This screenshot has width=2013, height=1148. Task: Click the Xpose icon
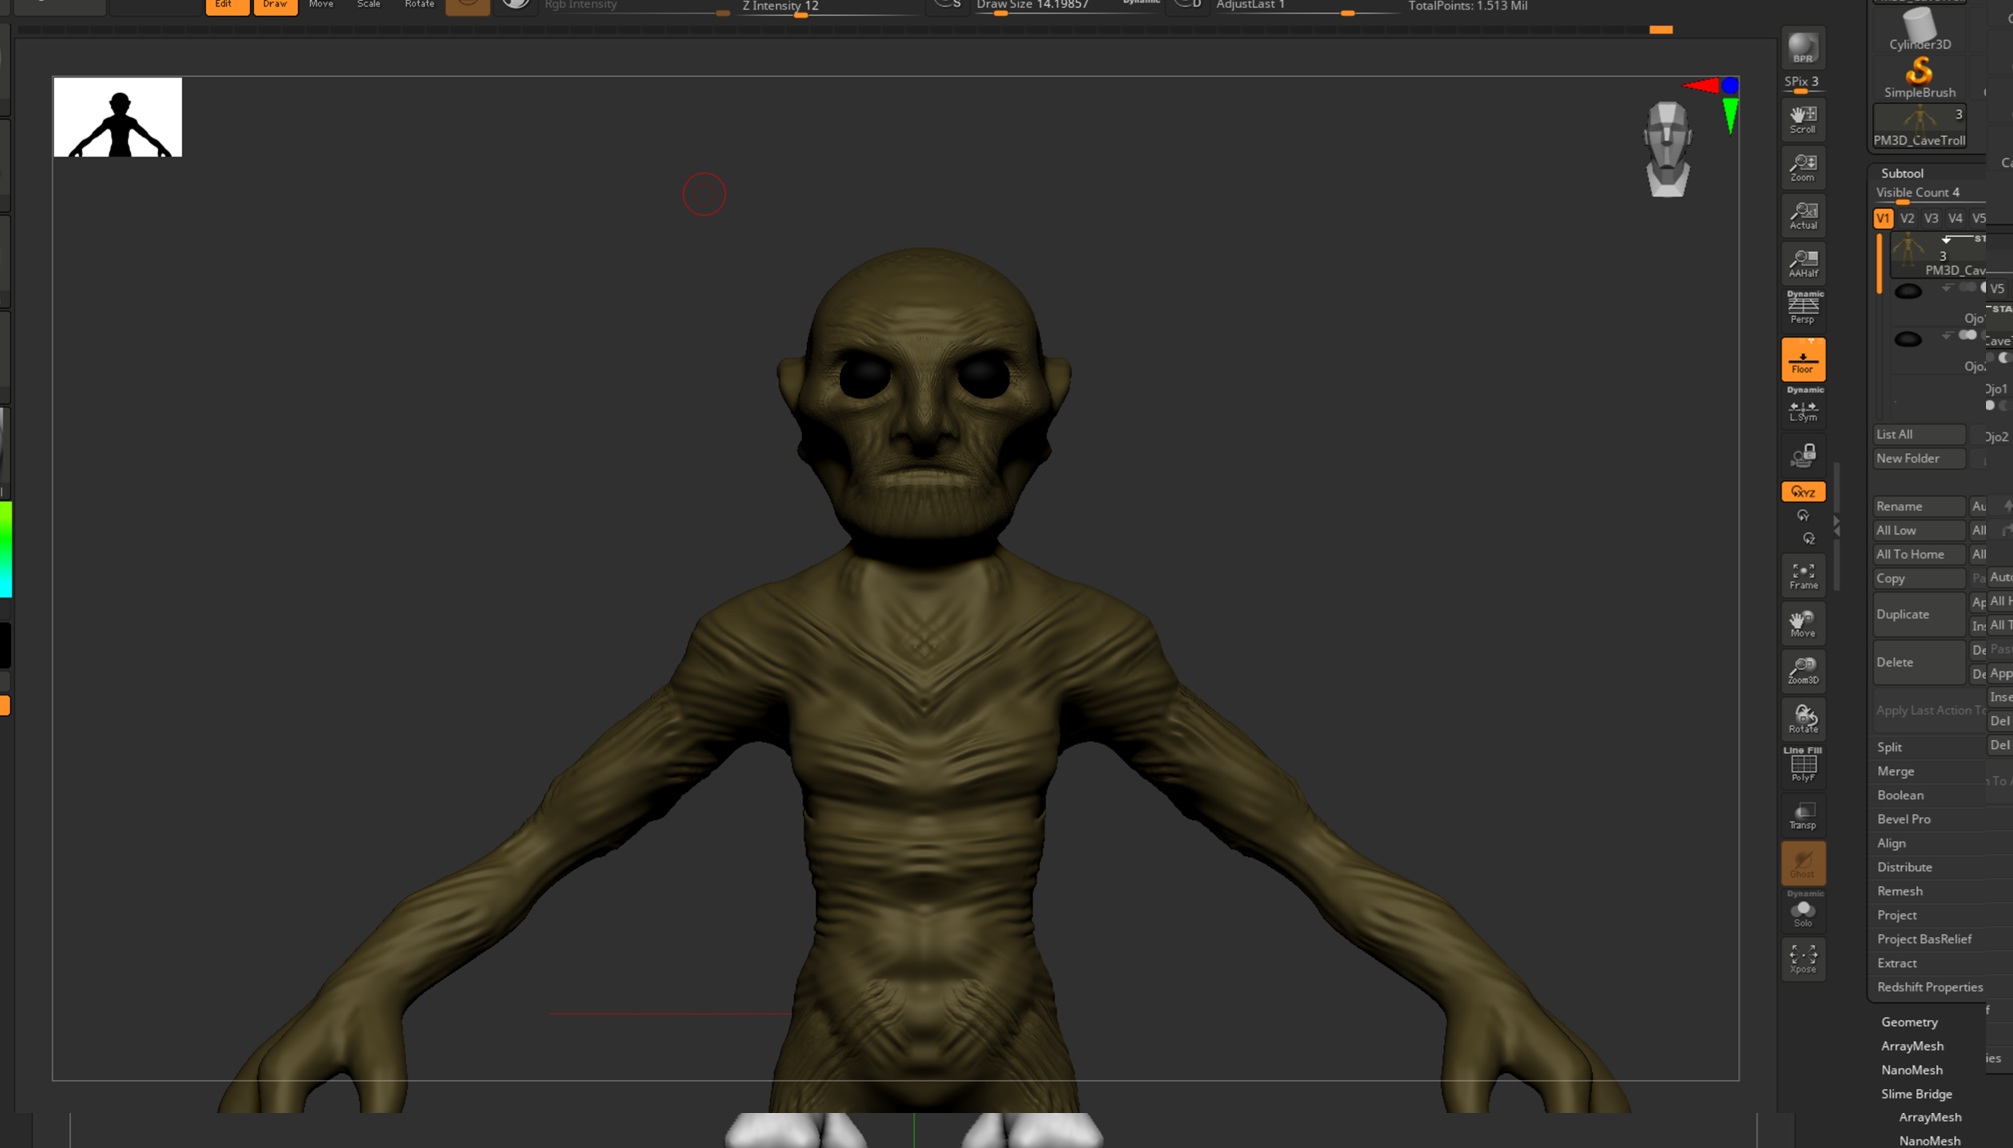coord(1802,959)
